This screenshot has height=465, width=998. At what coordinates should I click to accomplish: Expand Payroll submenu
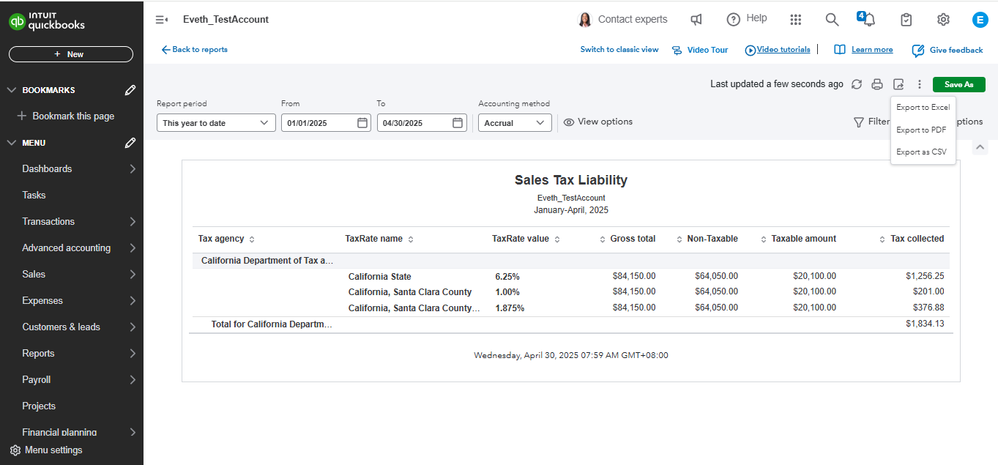(132, 380)
